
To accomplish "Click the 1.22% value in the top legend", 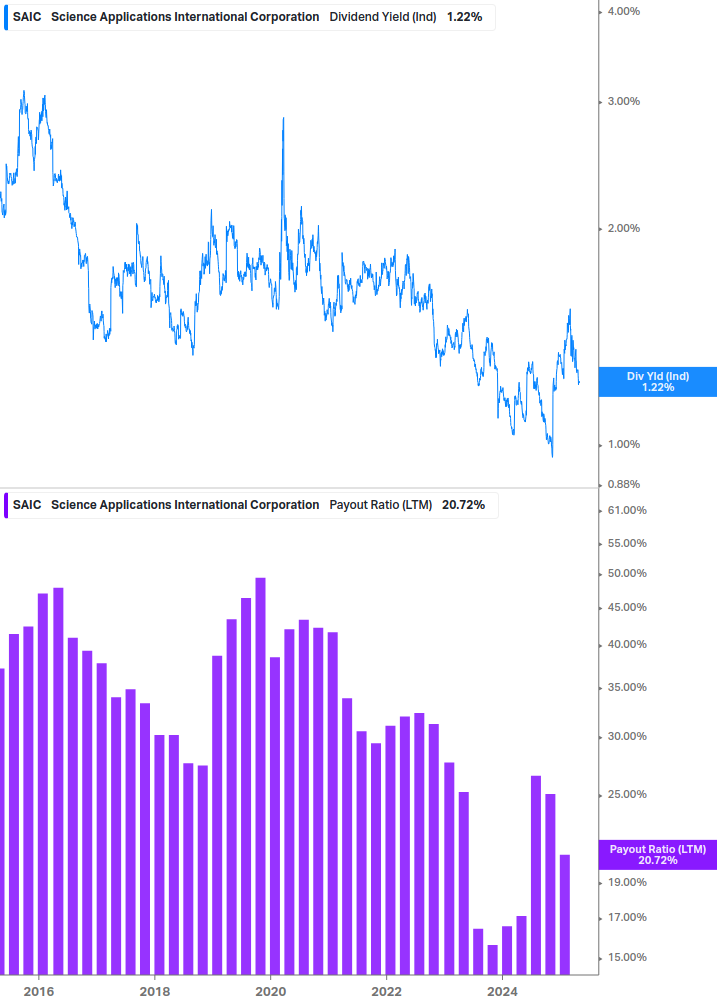I will [465, 17].
